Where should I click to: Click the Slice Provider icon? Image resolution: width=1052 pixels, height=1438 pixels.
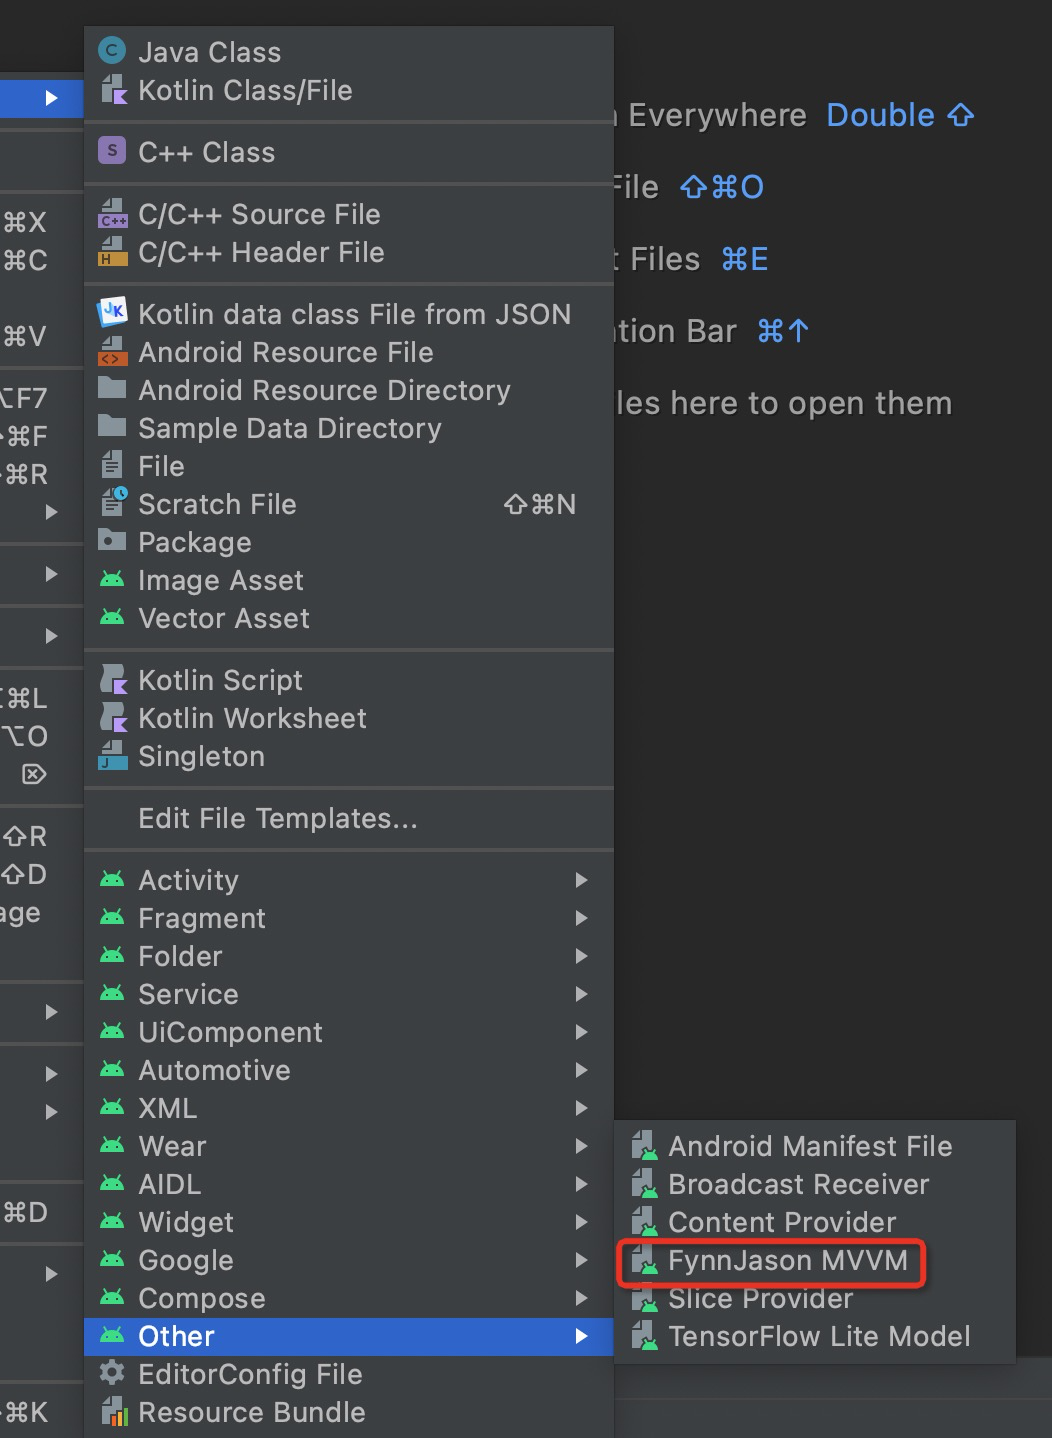point(645,1298)
